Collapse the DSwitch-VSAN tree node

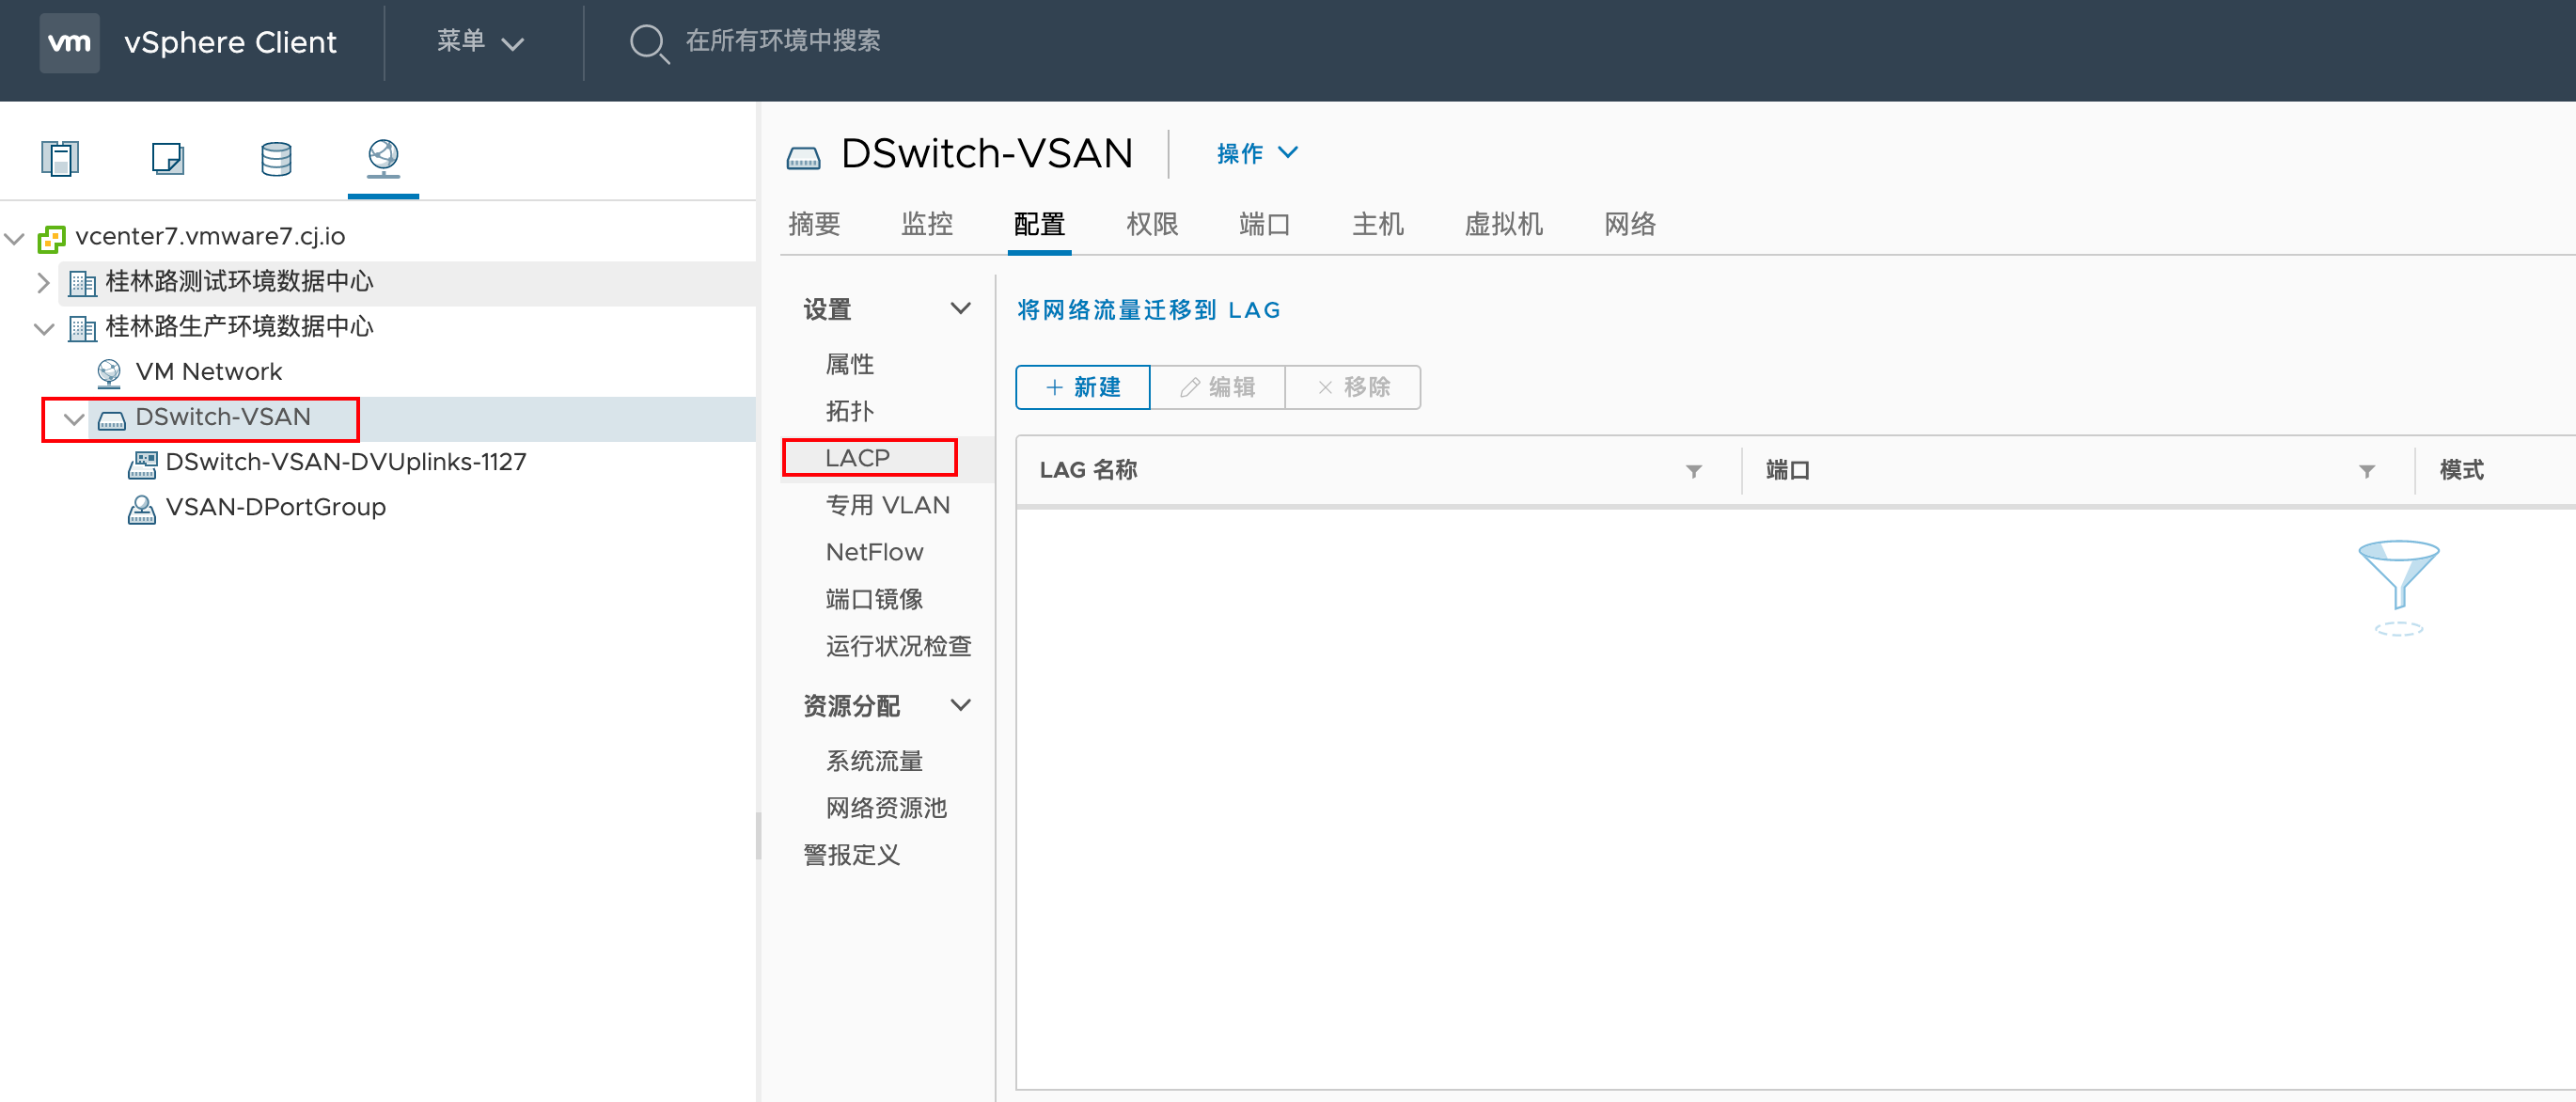[x=73, y=418]
